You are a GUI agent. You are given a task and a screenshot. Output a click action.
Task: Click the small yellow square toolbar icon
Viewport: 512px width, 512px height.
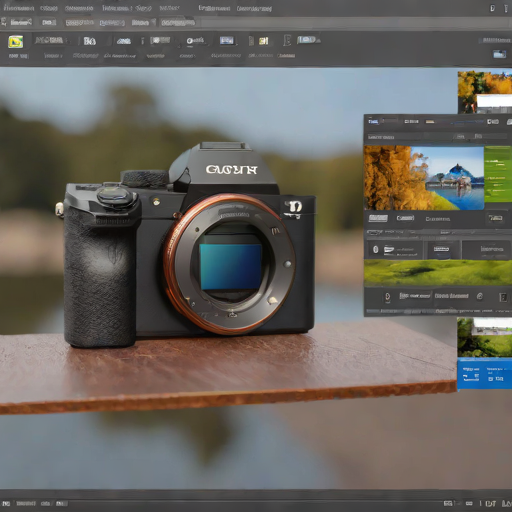[x=263, y=41]
